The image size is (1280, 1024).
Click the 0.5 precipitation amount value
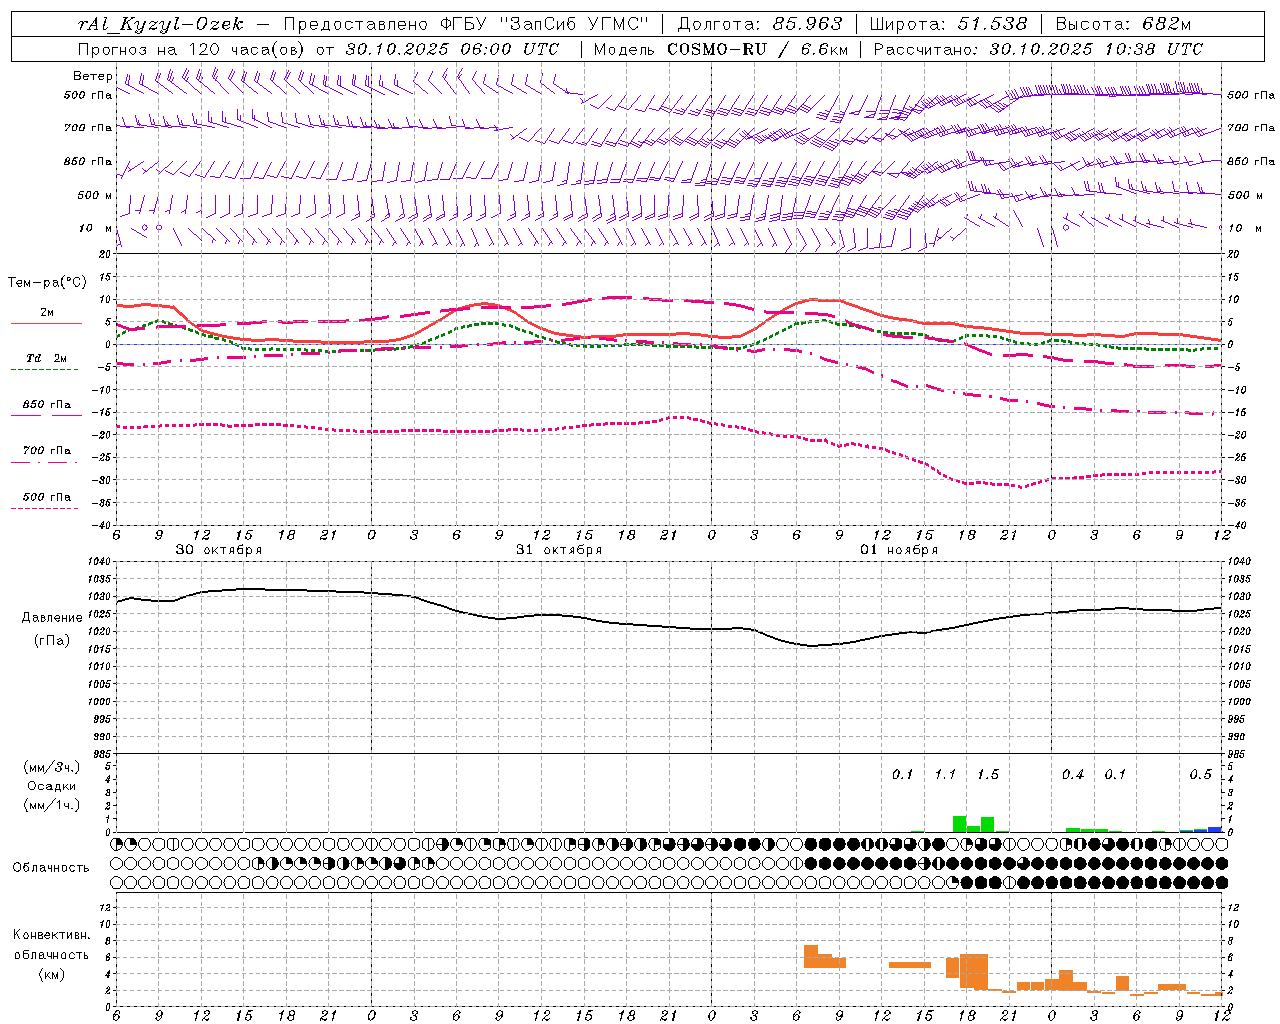click(x=1201, y=775)
